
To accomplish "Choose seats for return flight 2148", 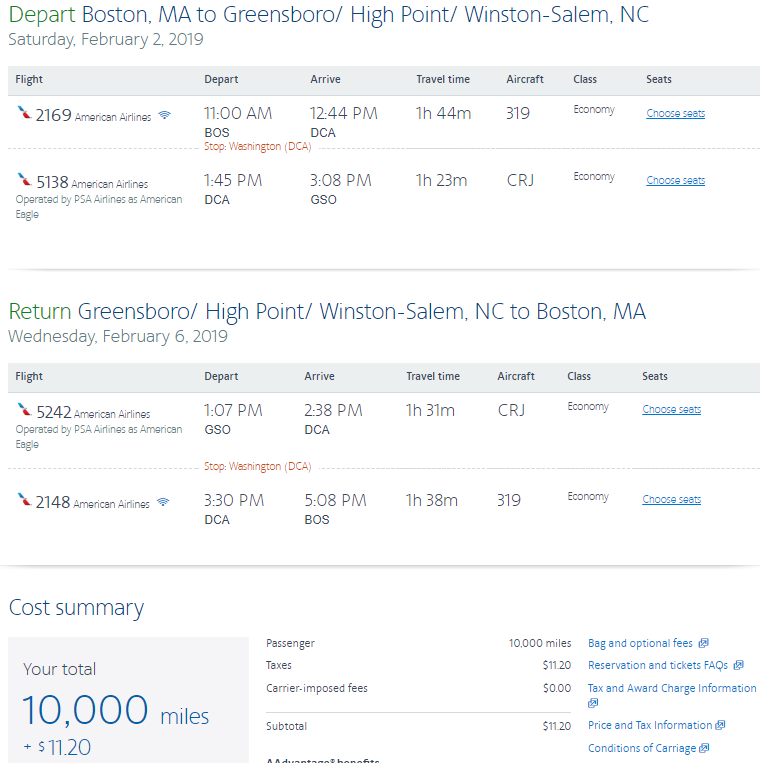I will coord(671,499).
